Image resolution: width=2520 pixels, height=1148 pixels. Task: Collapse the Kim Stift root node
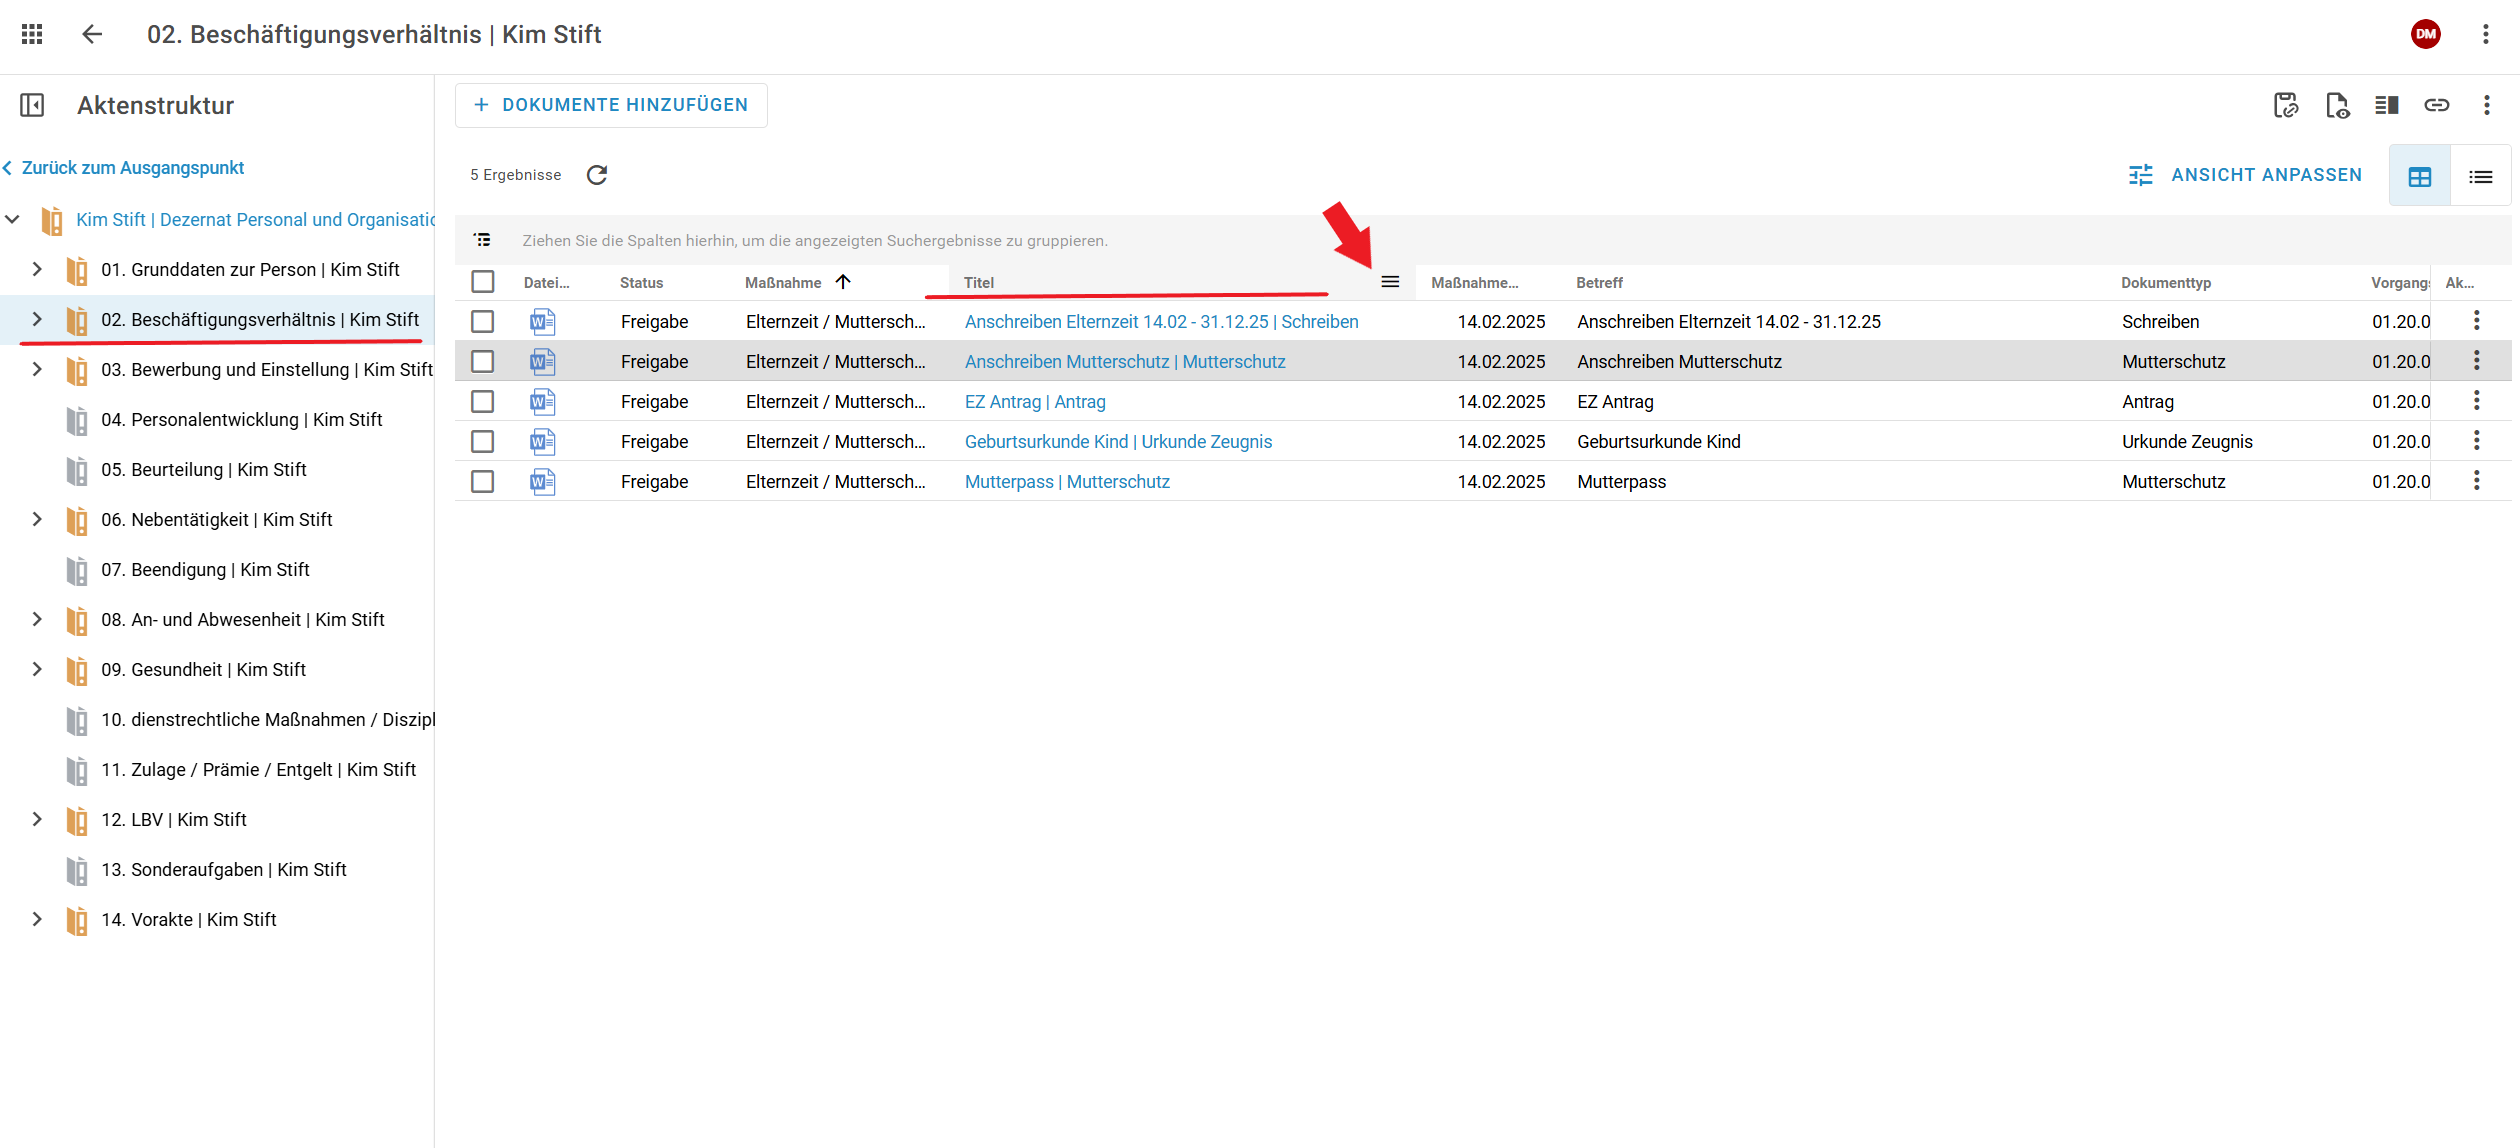(12, 219)
